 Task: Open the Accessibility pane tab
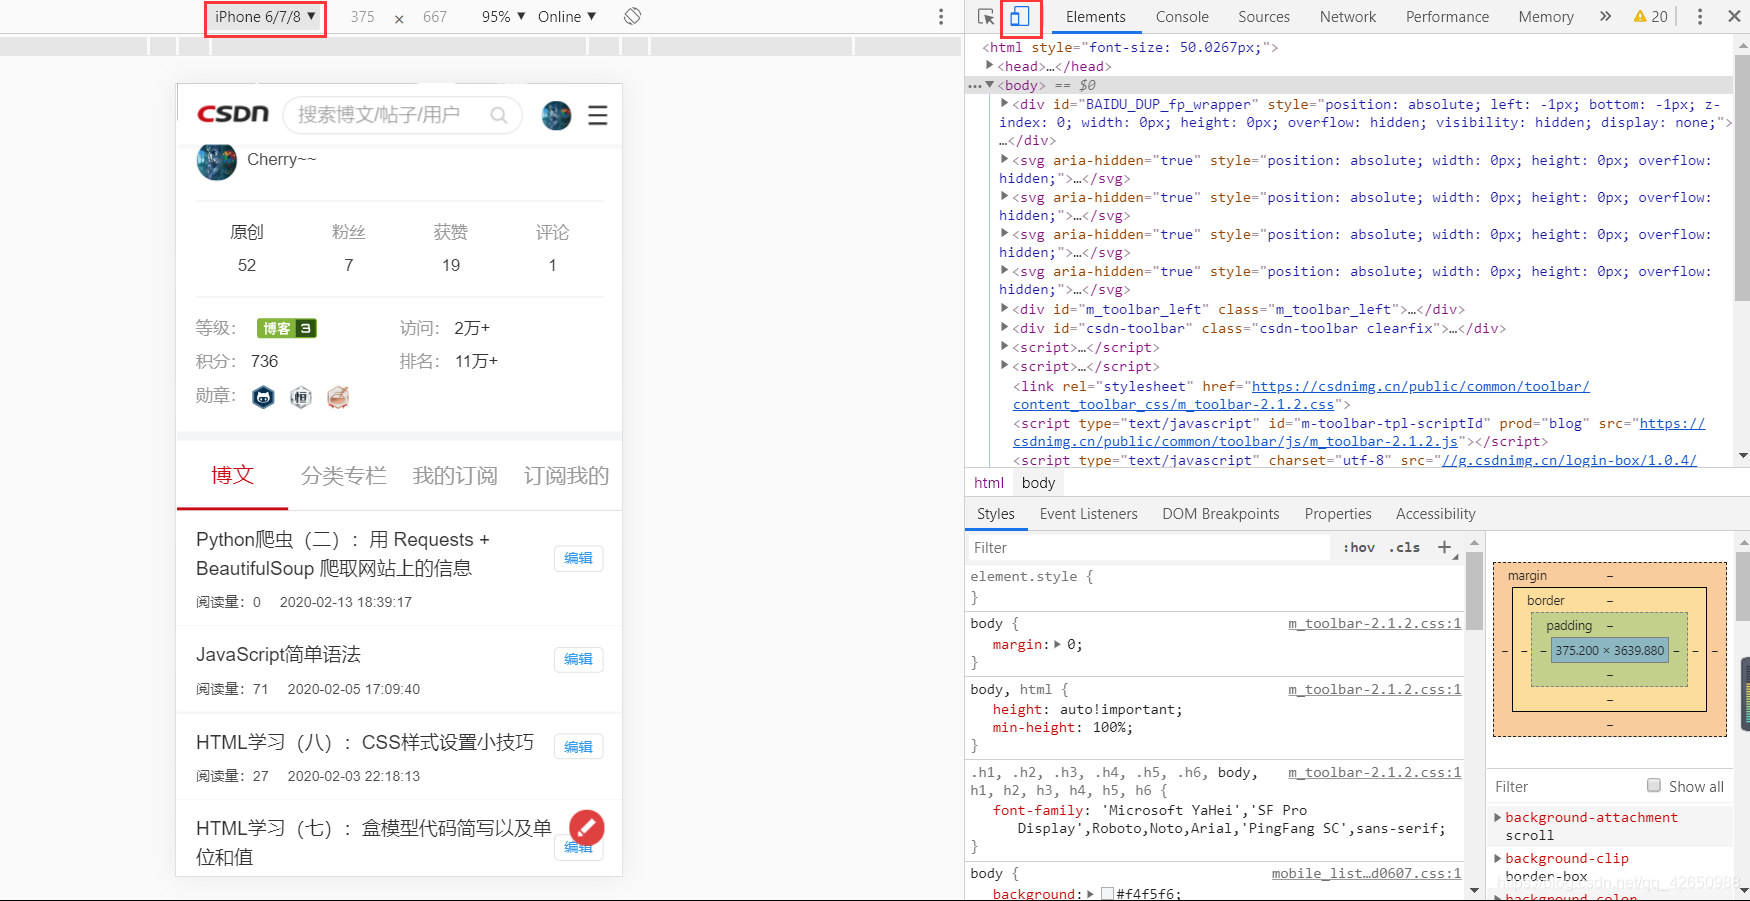(x=1435, y=513)
